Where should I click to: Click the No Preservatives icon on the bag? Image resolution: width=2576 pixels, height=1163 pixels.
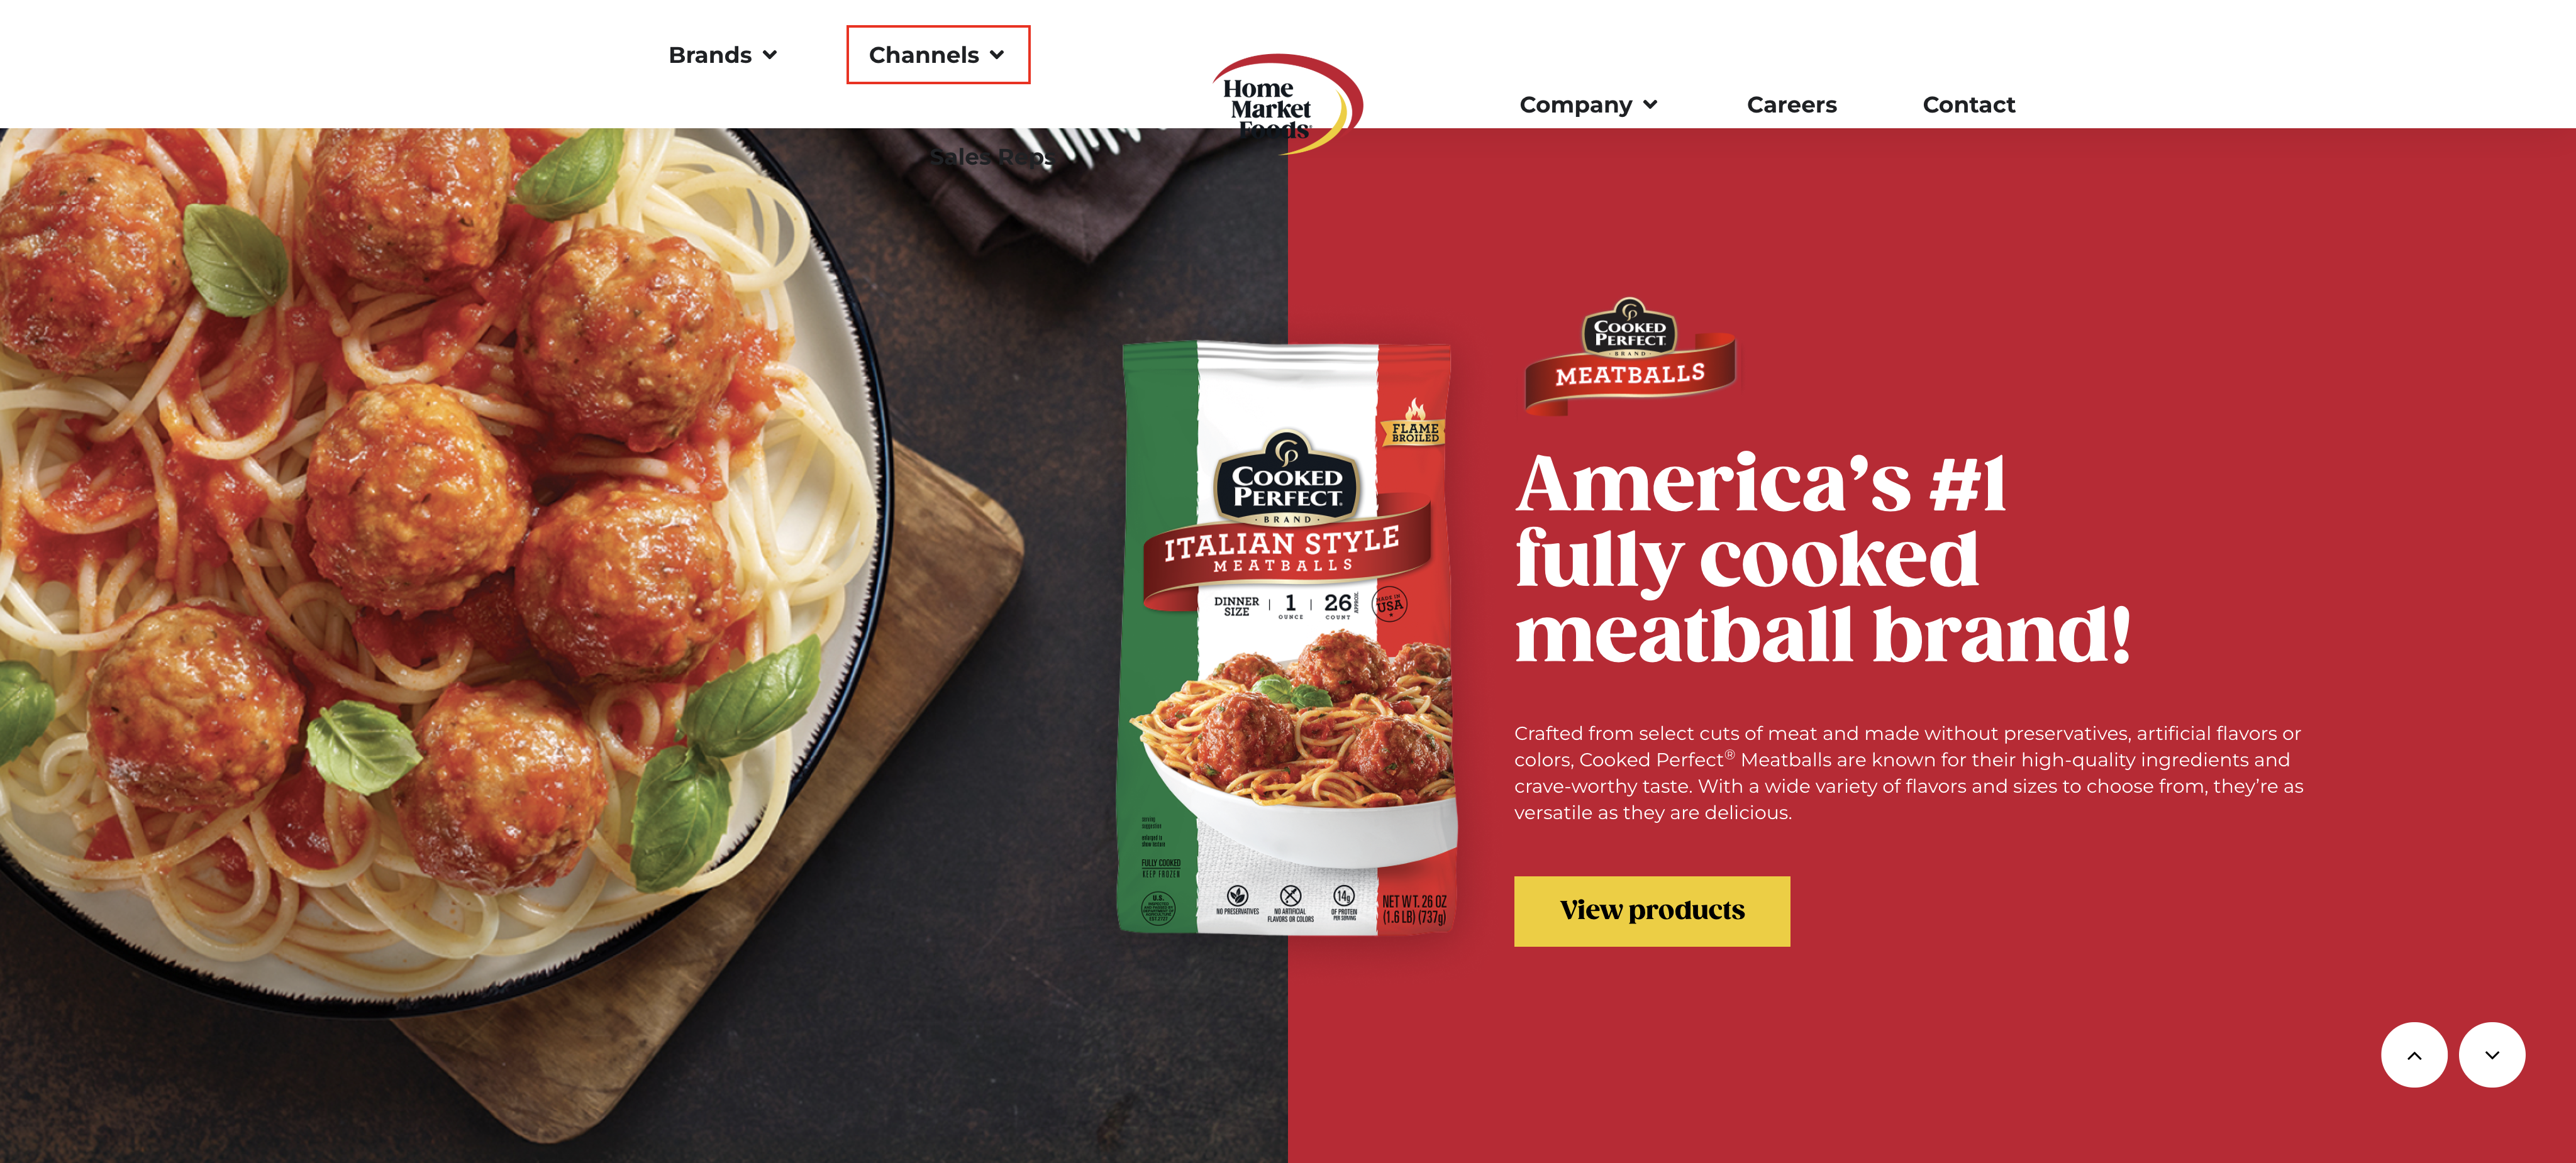tap(1237, 899)
